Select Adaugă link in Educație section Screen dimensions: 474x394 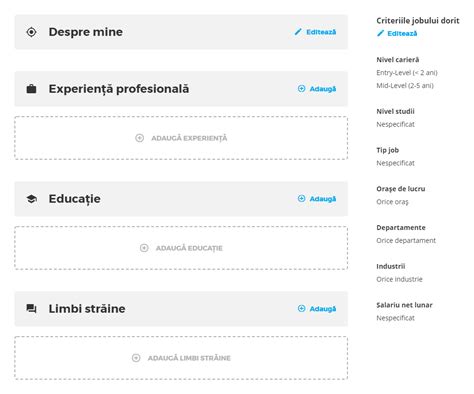click(323, 199)
